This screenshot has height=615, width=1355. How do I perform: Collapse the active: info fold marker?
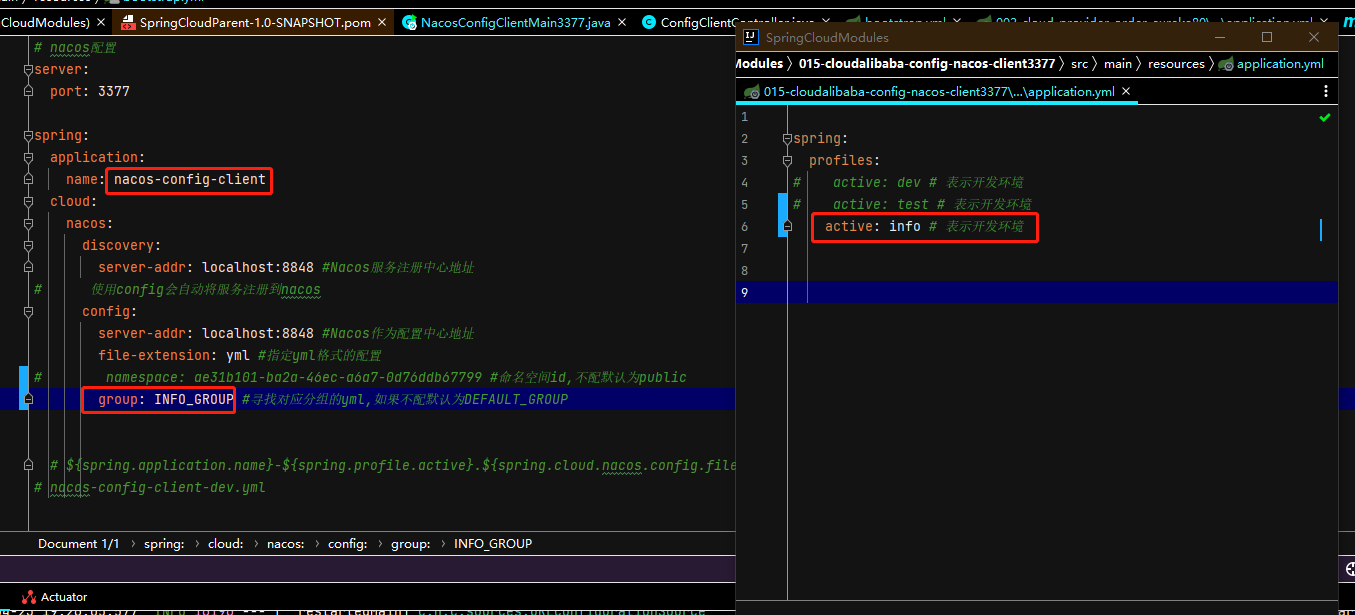coord(788,226)
